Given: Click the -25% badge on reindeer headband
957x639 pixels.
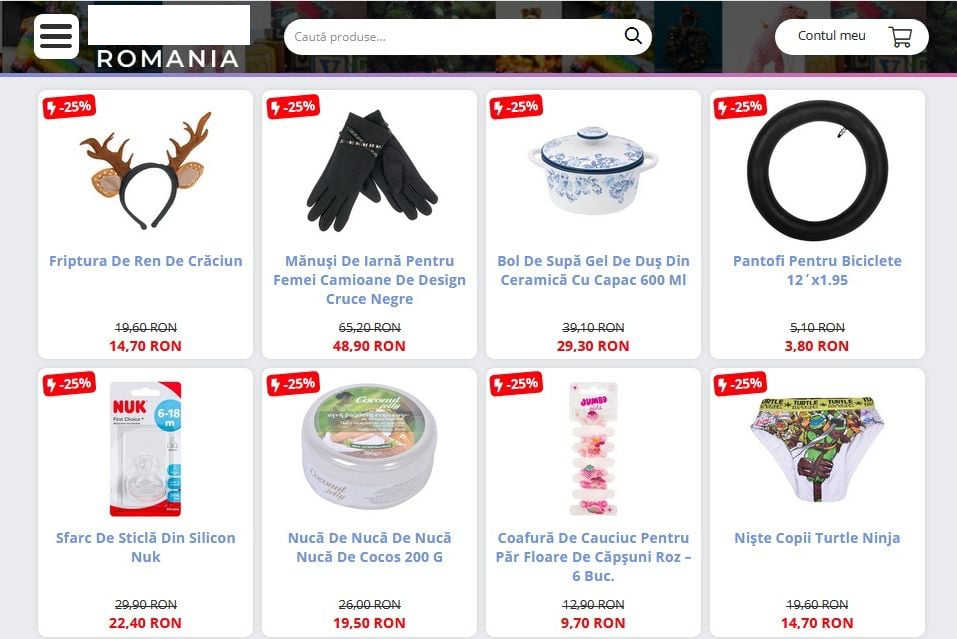Looking at the screenshot, I should click(69, 107).
